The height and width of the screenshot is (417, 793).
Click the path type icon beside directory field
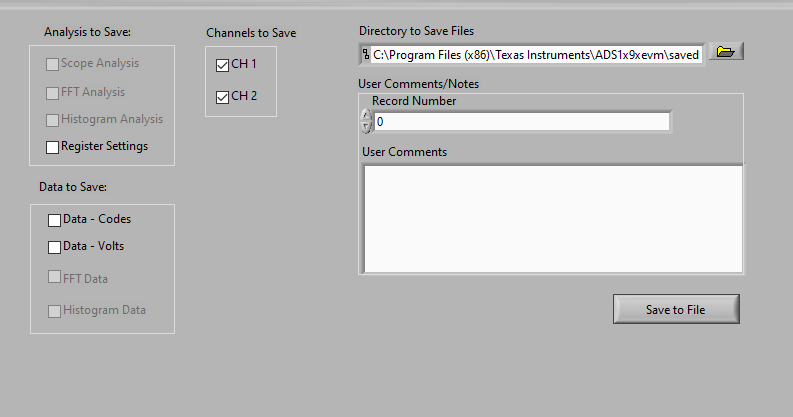(x=366, y=55)
